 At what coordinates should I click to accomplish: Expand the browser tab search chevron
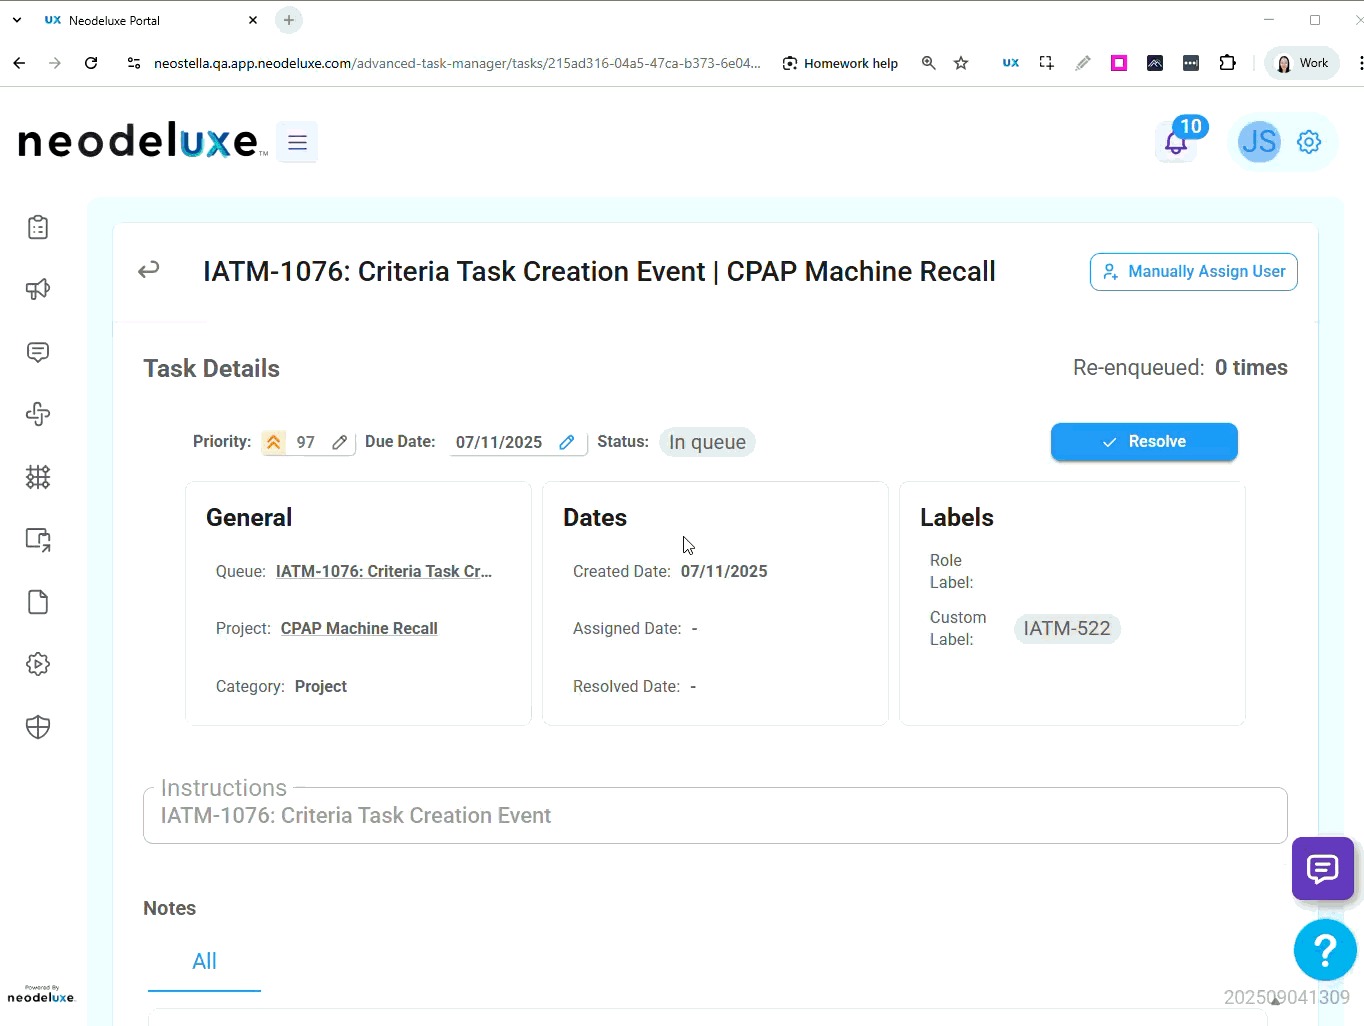[x=17, y=20]
